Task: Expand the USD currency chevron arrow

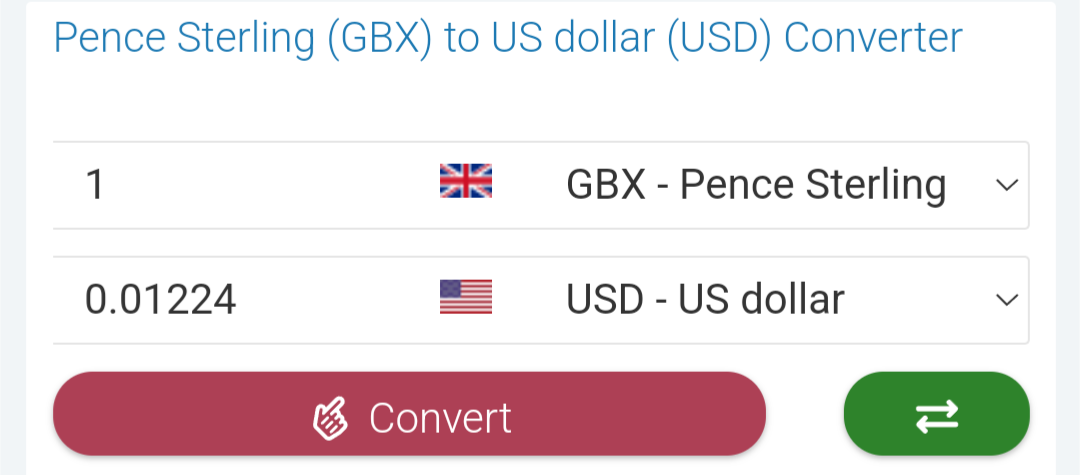Action: (1006, 299)
